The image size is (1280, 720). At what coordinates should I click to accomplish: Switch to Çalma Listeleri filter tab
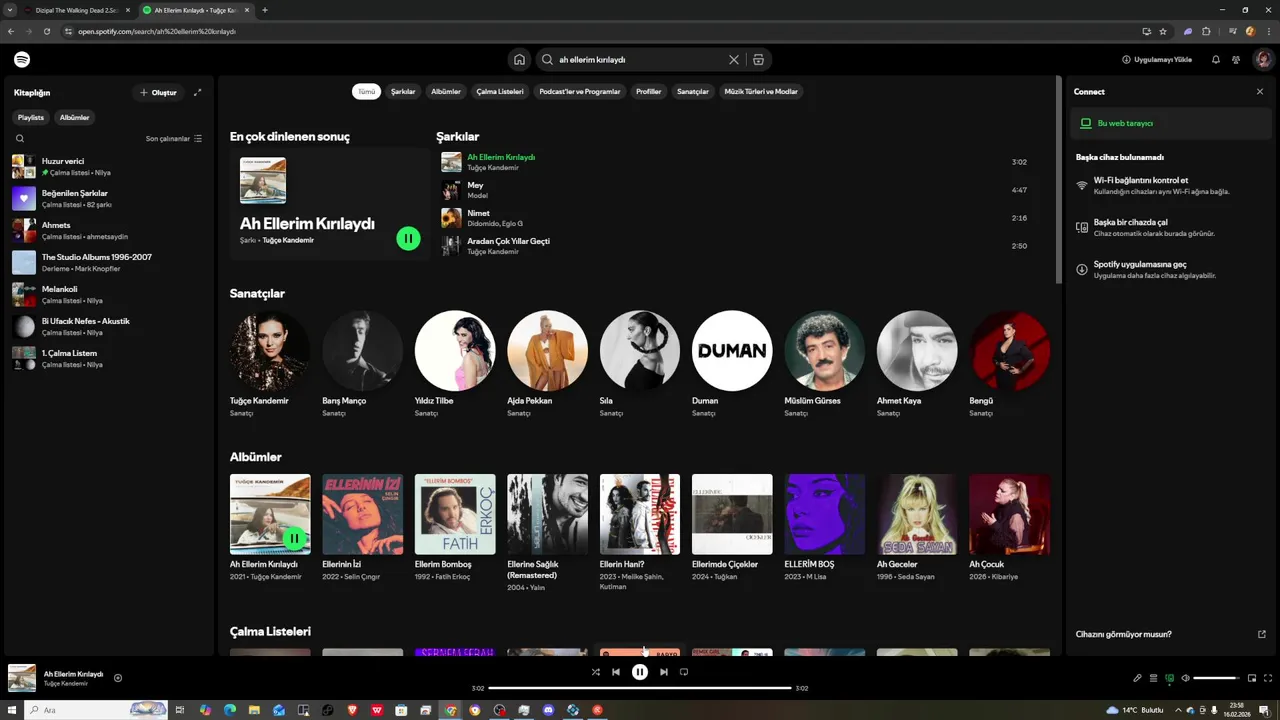coord(500,91)
